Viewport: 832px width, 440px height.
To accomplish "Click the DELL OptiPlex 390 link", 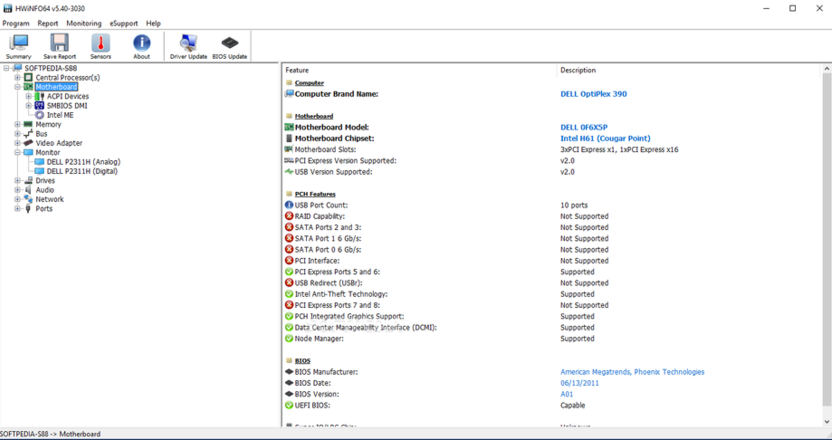I will [593, 94].
